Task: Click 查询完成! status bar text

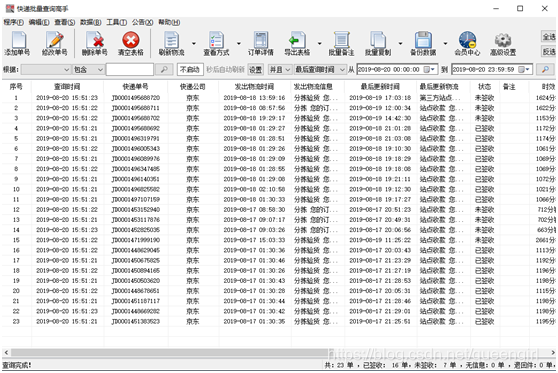Action: [x=17, y=365]
